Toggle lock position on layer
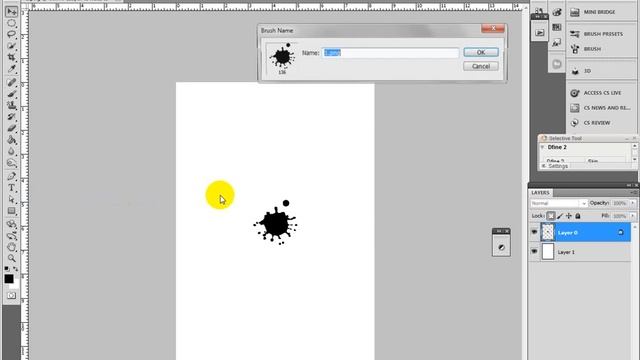 pos(569,216)
